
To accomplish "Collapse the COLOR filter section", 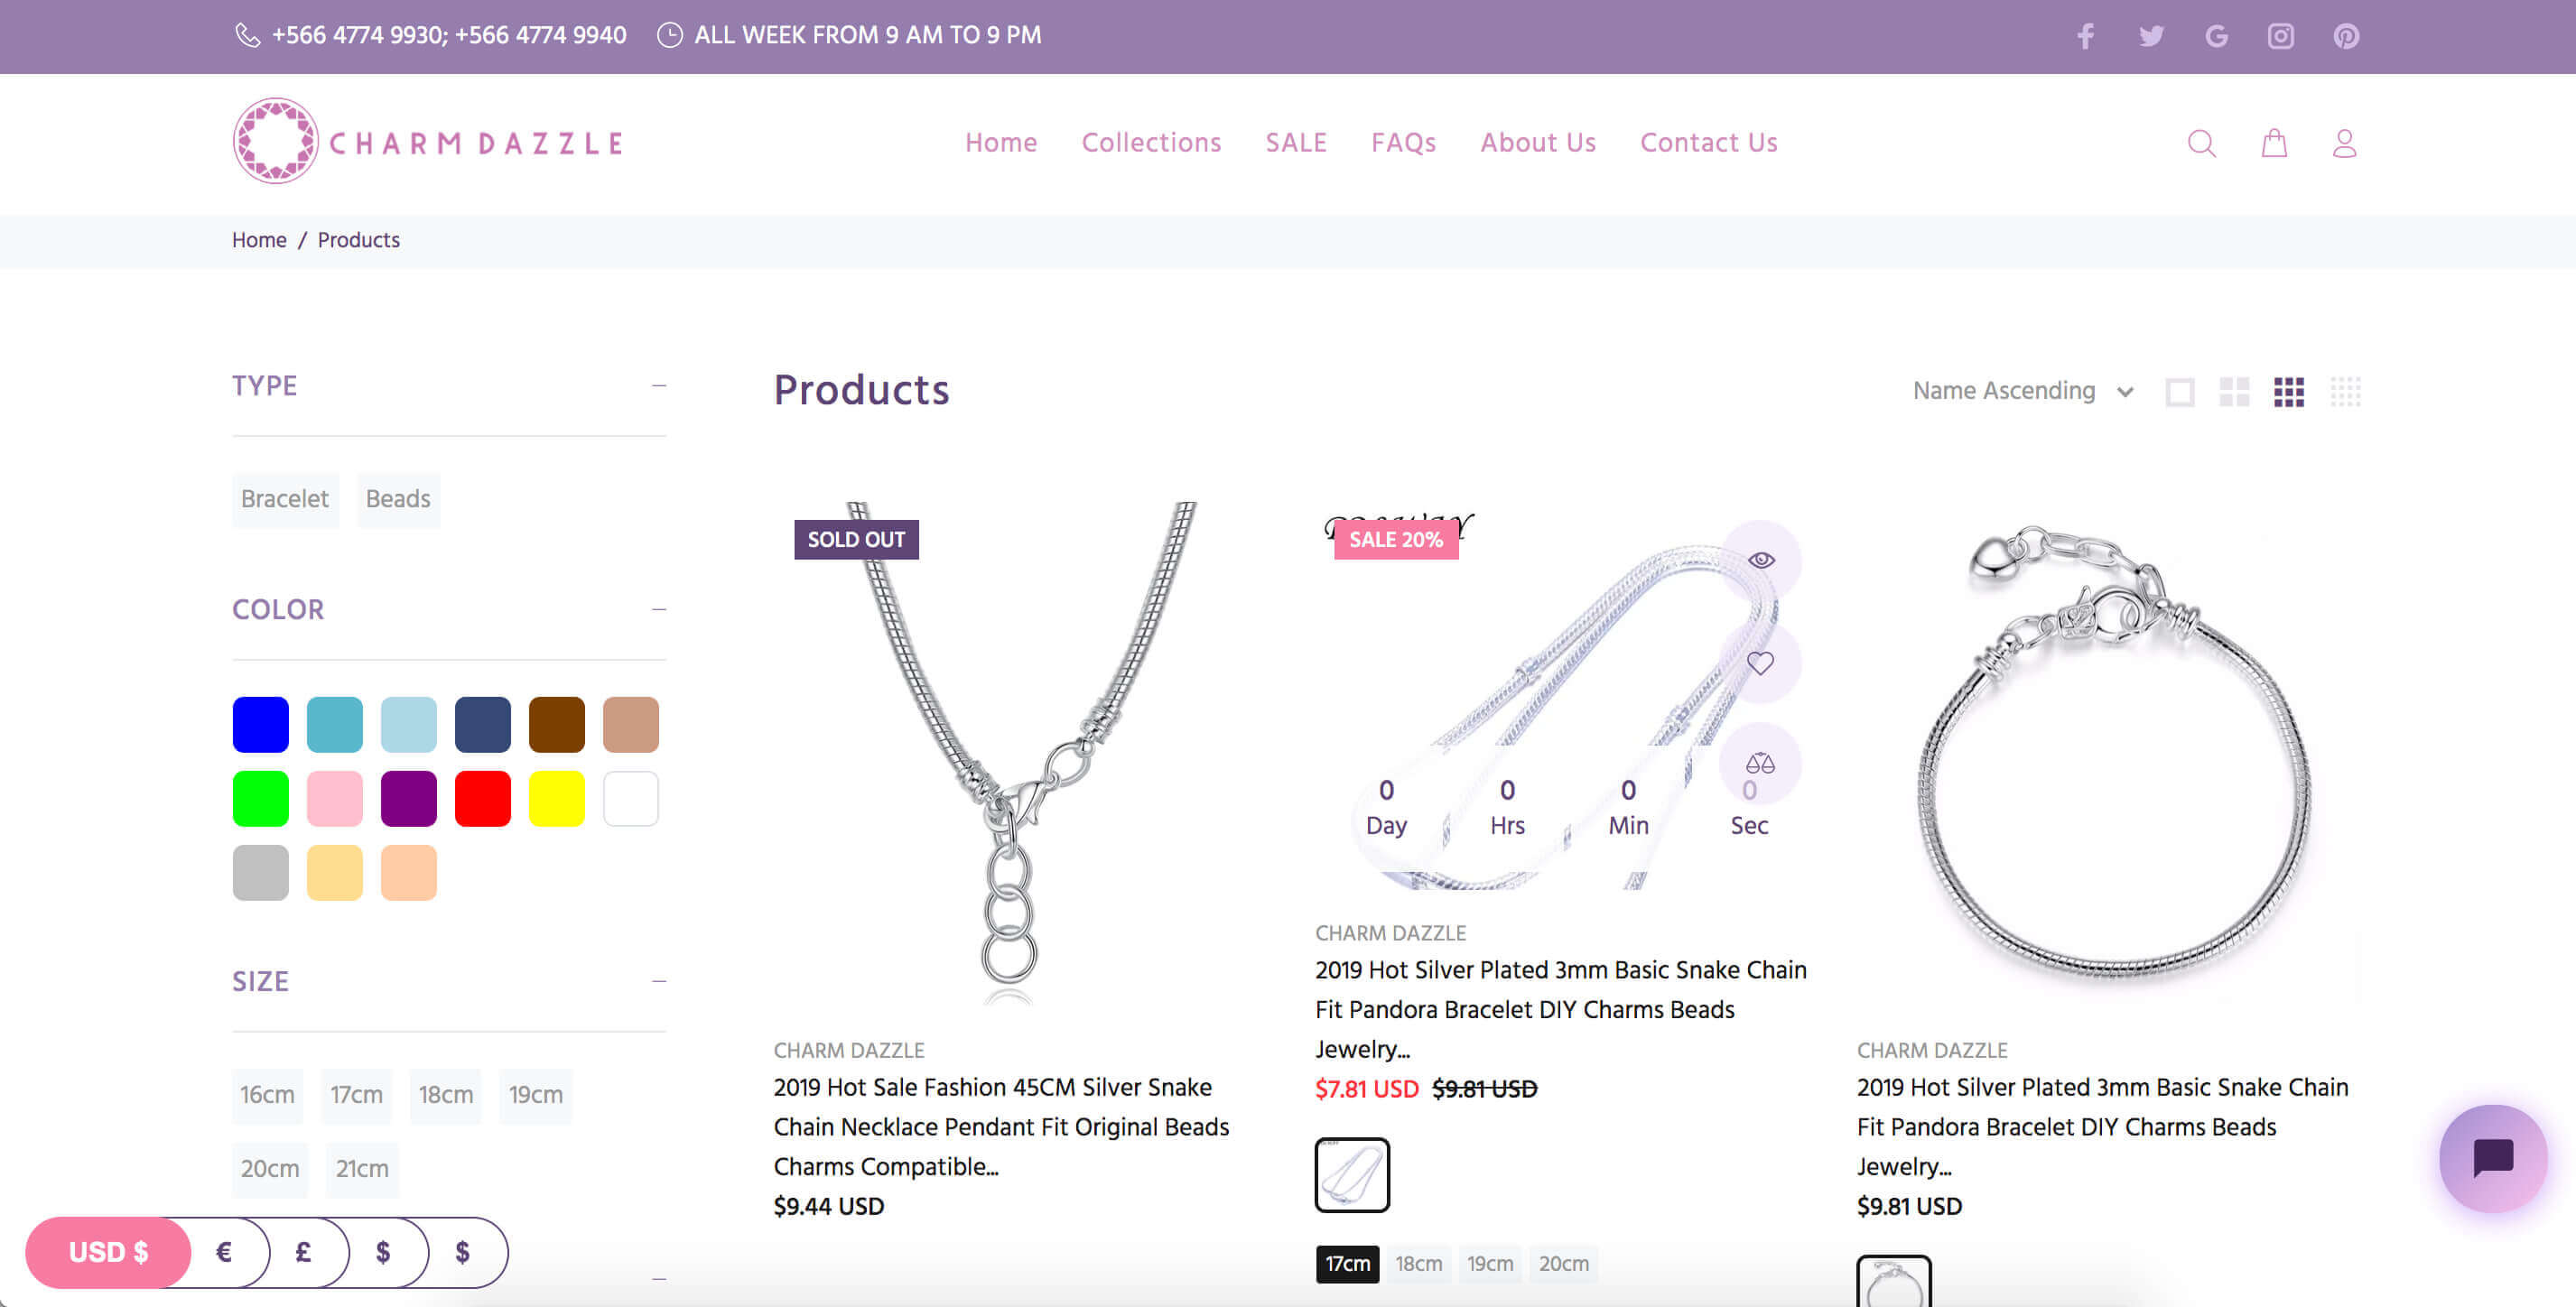I will [x=658, y=610].
